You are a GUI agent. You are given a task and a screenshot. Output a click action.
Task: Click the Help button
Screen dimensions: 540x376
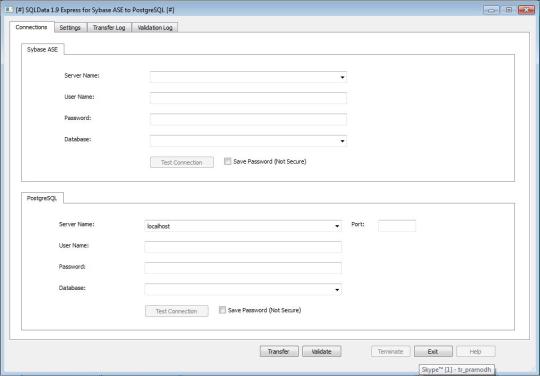476,351
